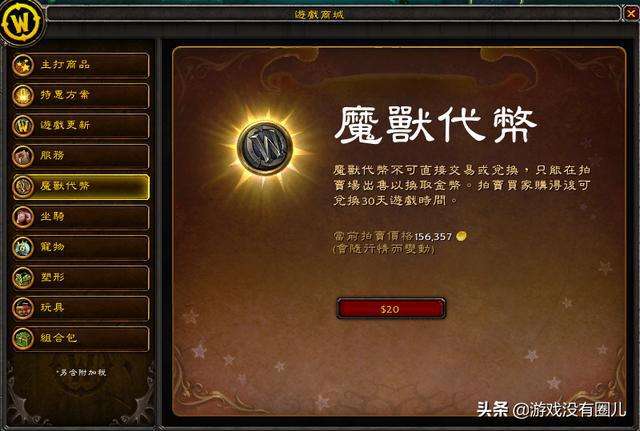Select the 遊戲更新 category tab
This screenshot has height=431, width=640.
pyautogui.click(x=81, y=126)
